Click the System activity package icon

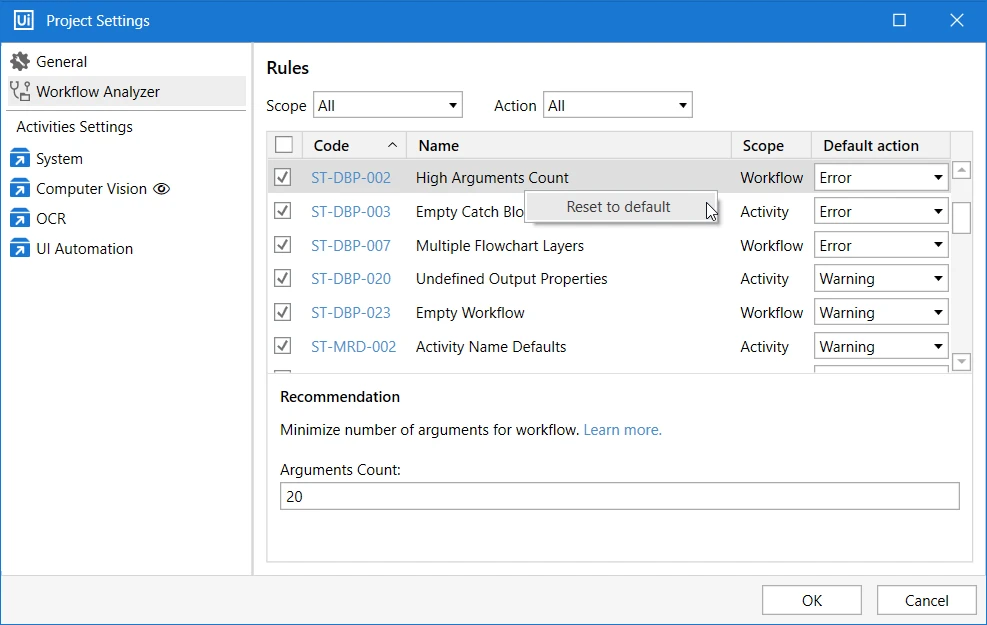20,159
